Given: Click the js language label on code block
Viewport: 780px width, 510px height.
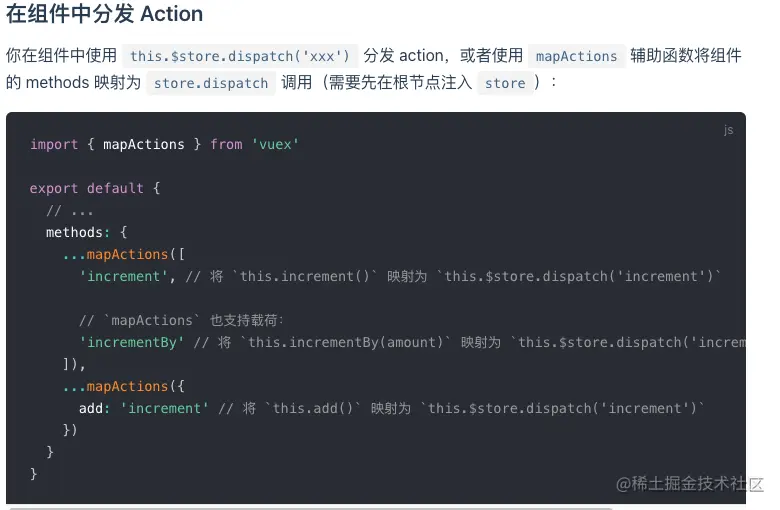Looking at the screenshot, I should [x=728, y=130].
